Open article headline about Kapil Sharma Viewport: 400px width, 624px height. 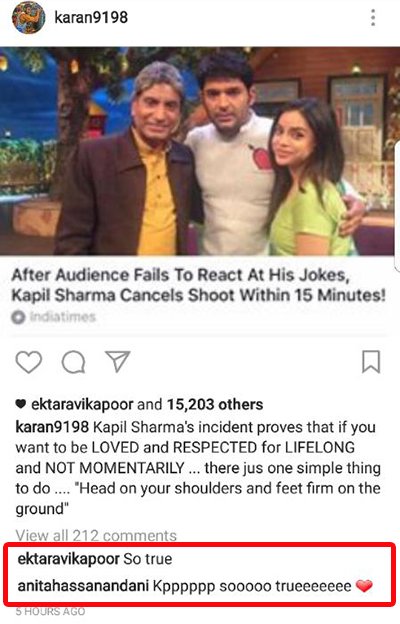199,285
